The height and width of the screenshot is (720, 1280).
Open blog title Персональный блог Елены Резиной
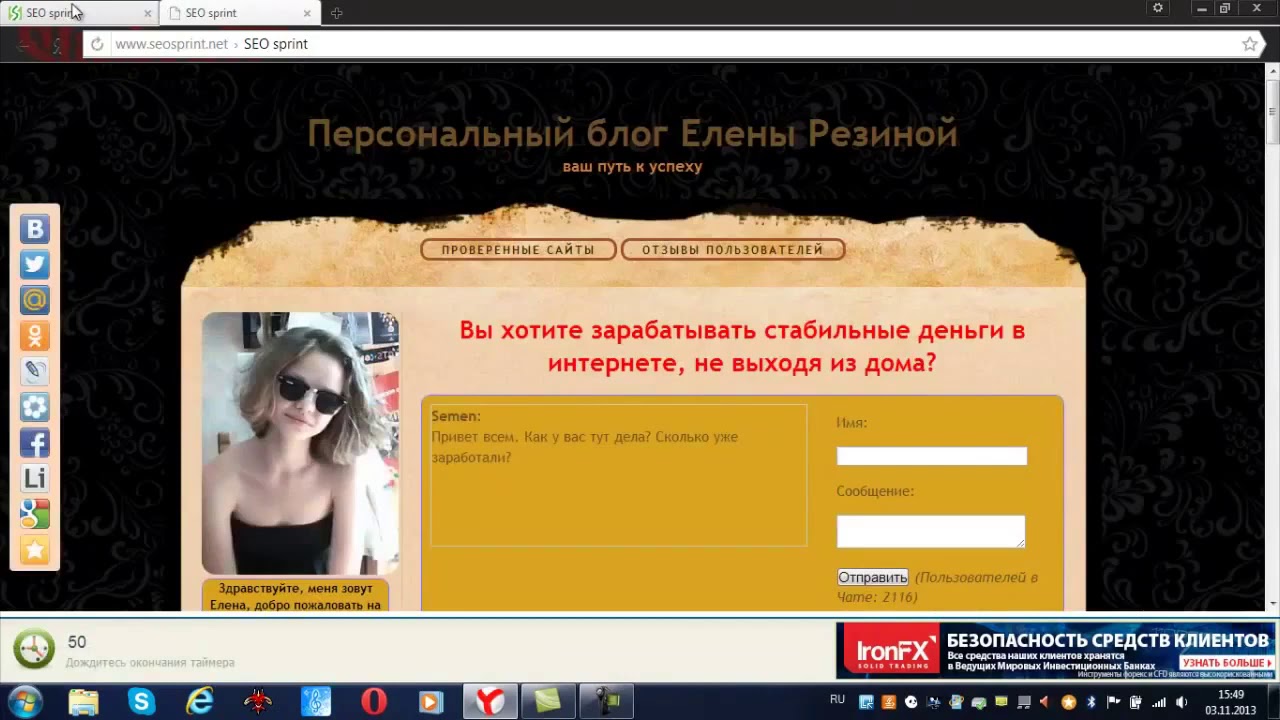click(x=632, y=133)
